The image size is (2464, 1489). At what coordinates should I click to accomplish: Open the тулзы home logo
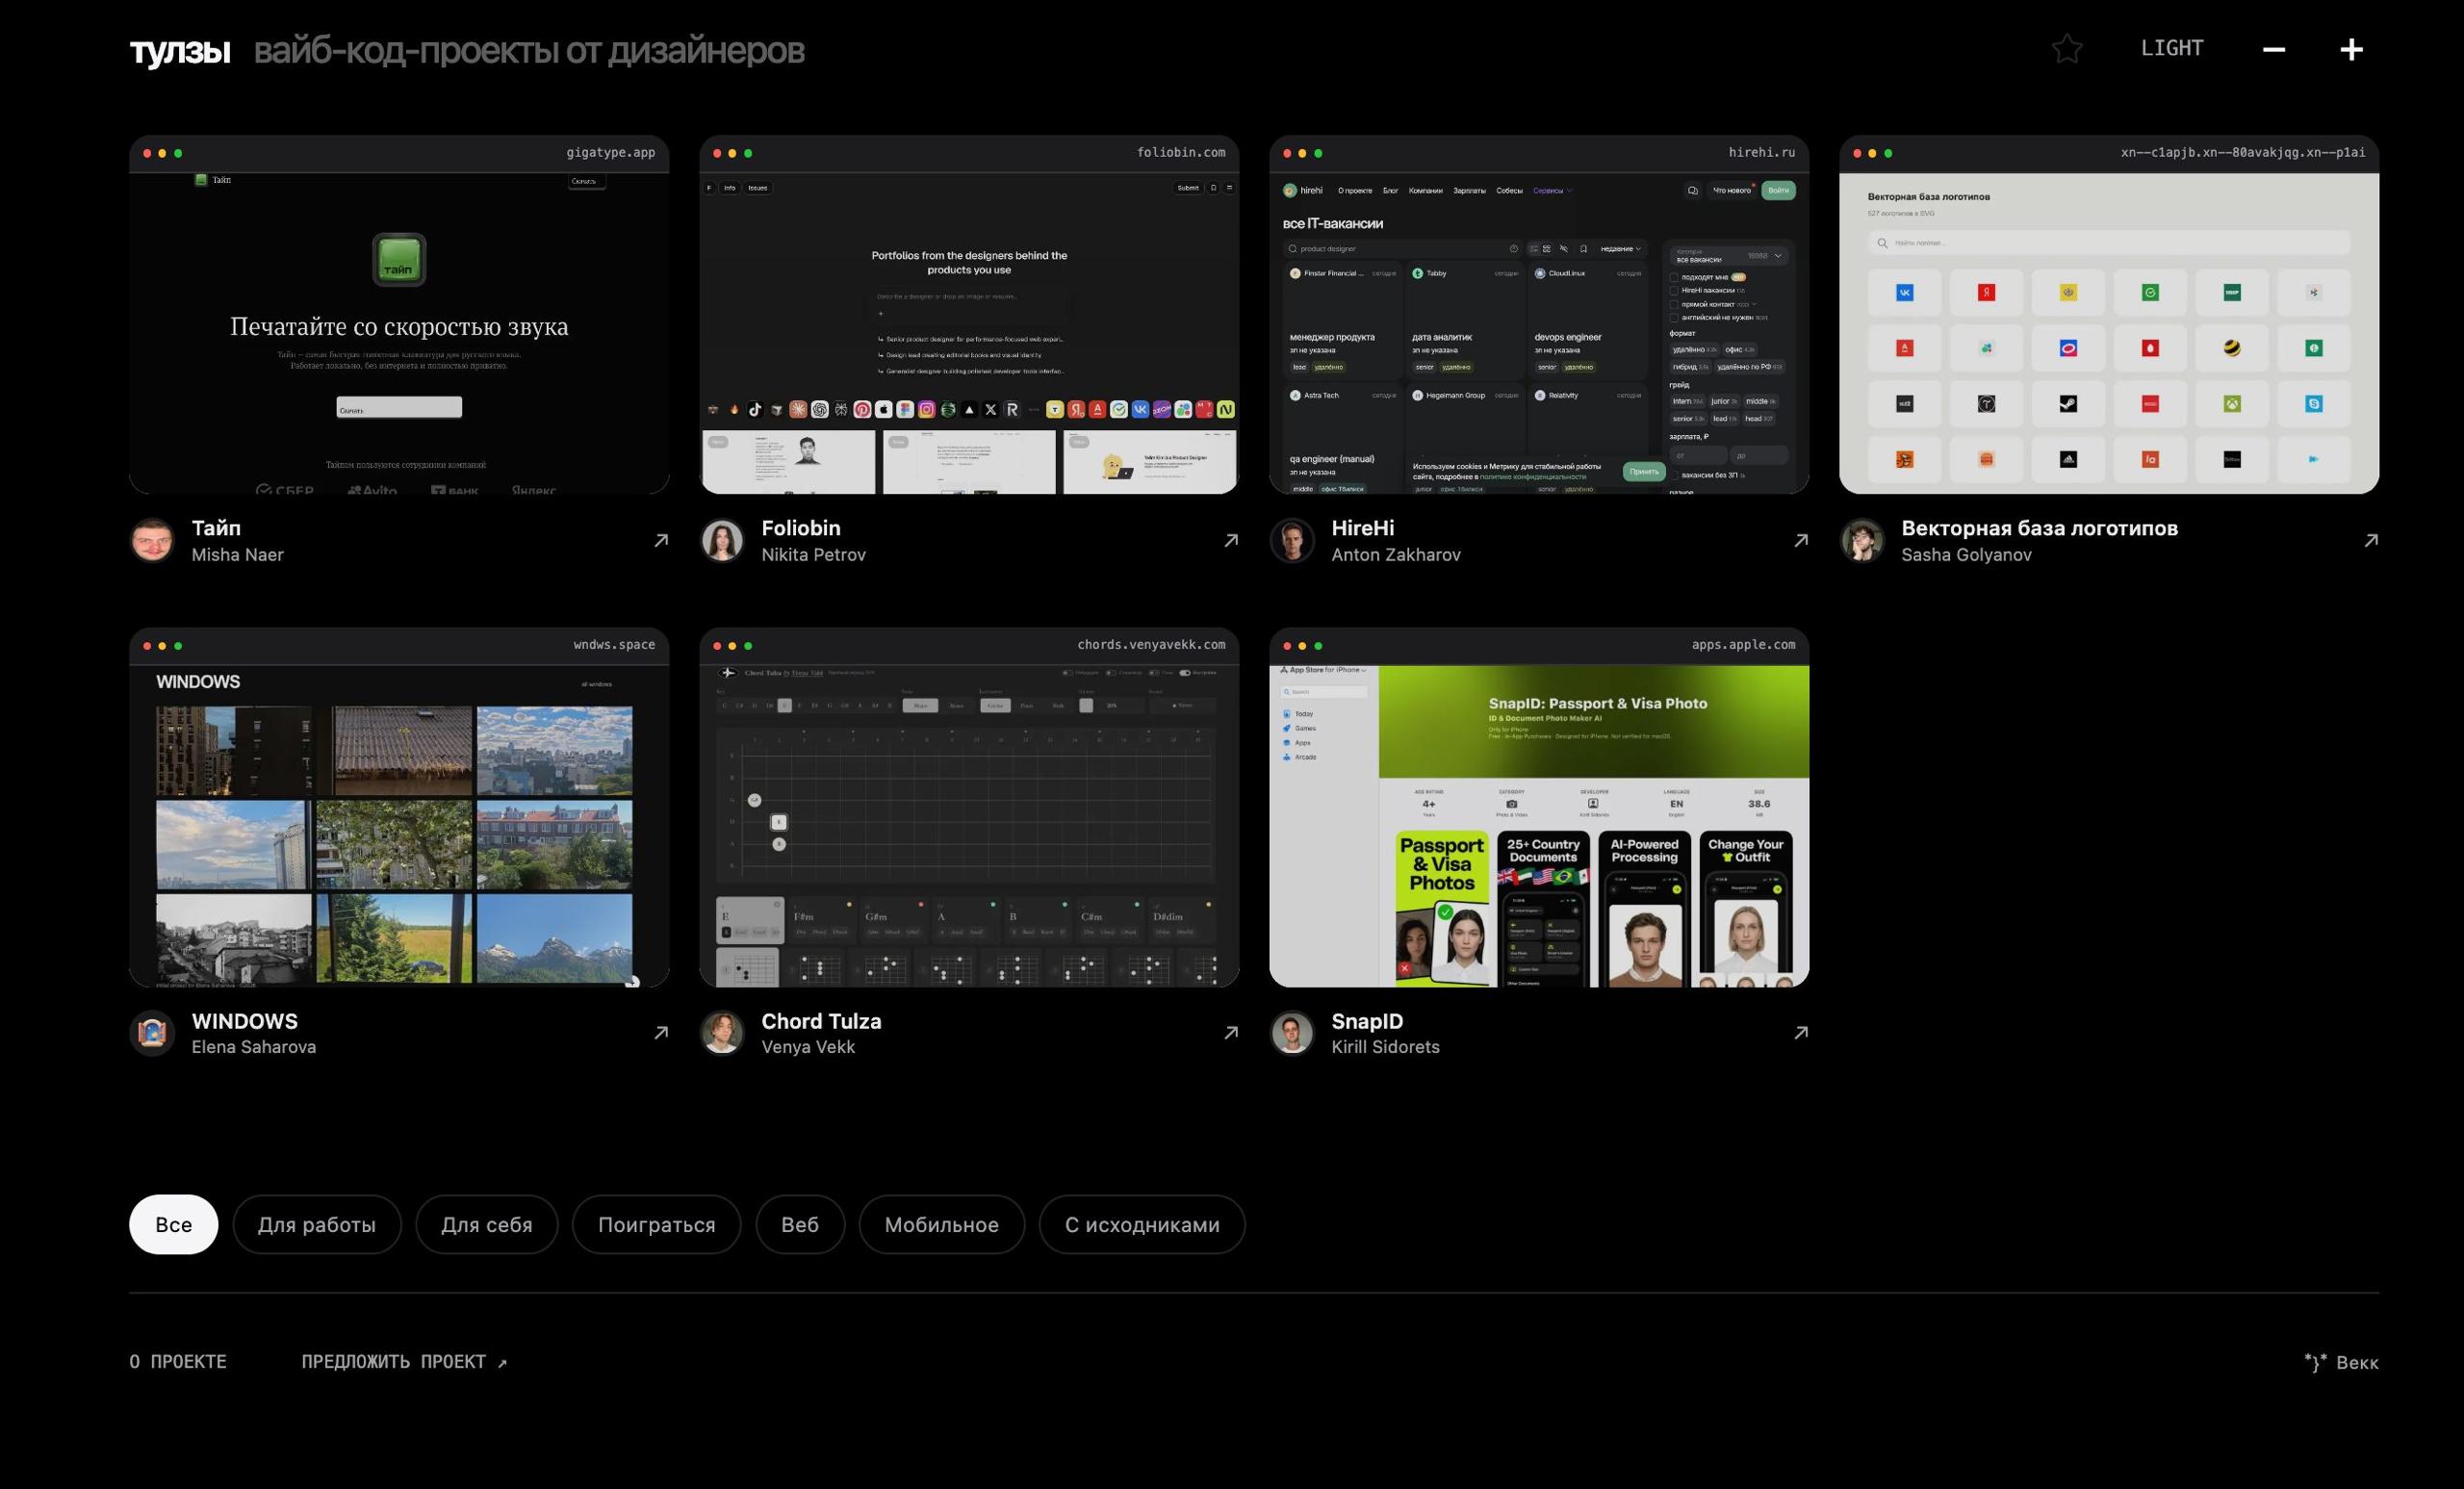pos(180,50)
